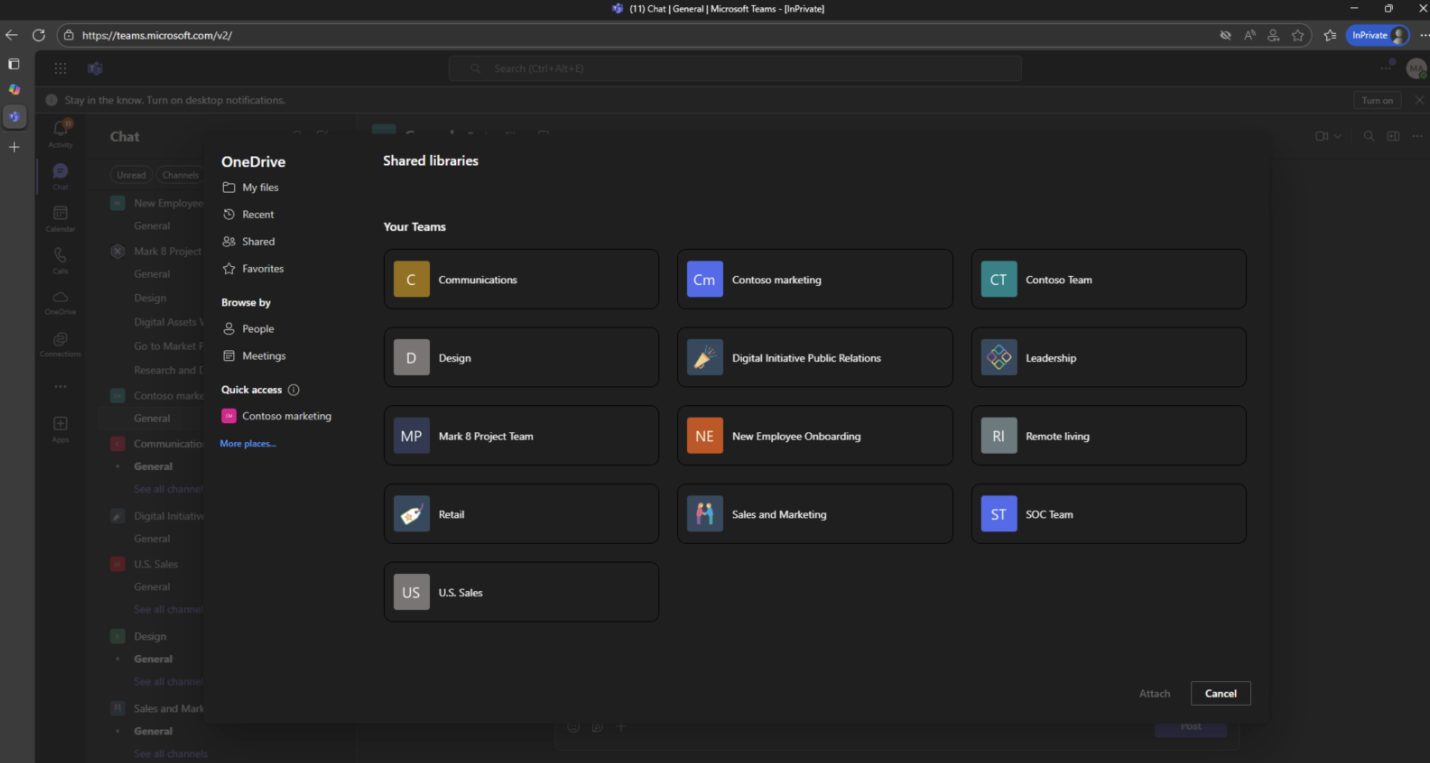Select the Retail team card

[x=521, y=514]
